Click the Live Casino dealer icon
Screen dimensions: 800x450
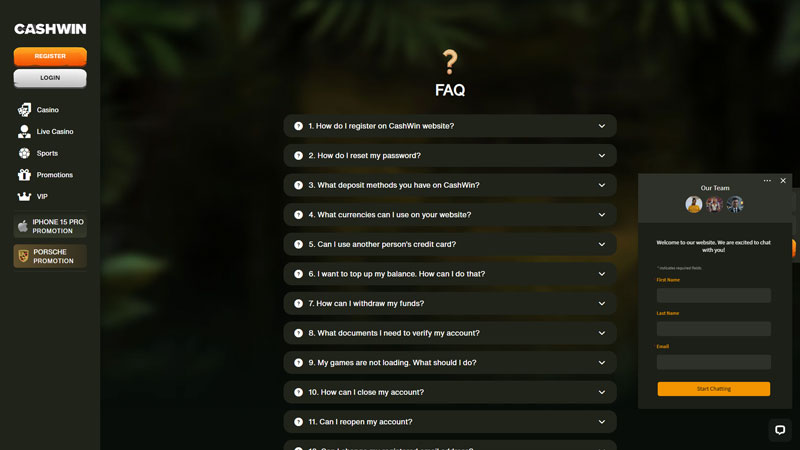[25, 131]
